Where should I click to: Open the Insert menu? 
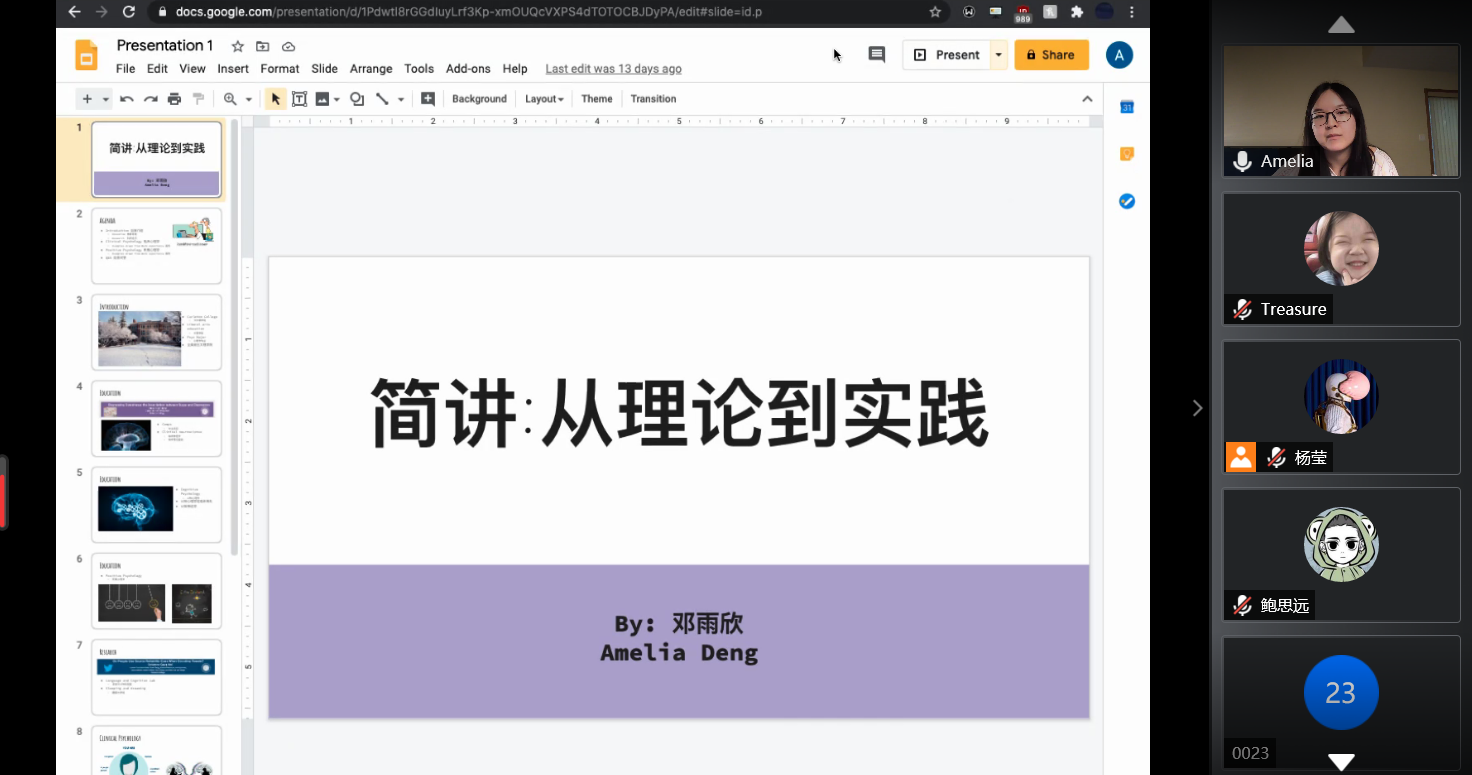[233, 69]
